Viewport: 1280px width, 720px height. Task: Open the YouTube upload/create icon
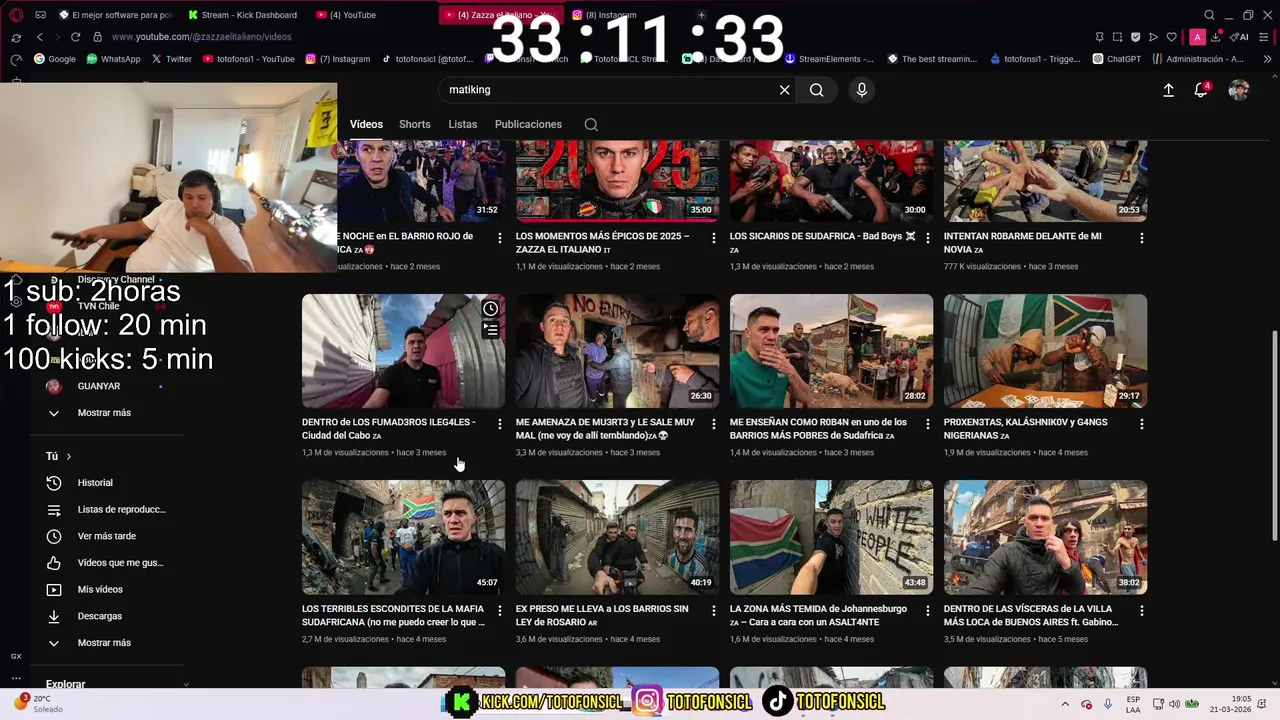[1168, 90]
